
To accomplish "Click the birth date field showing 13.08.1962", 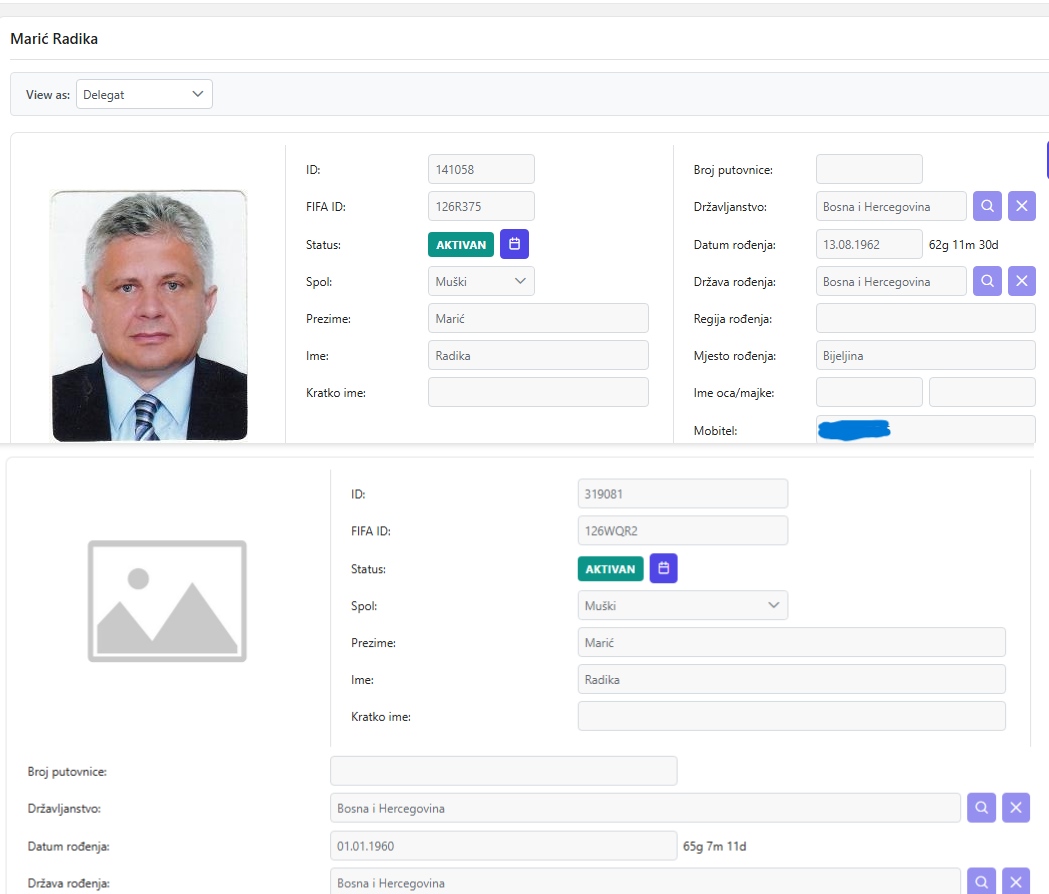I will 869,244.
